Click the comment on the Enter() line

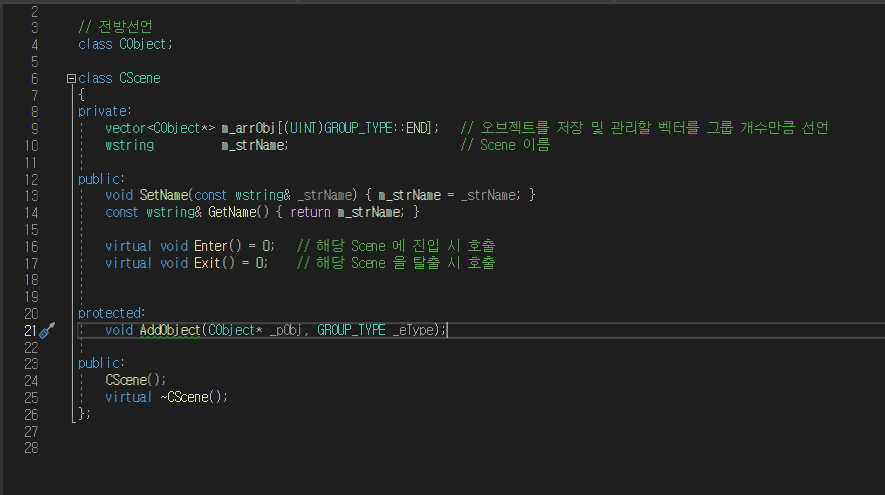(x=396, y=246)
